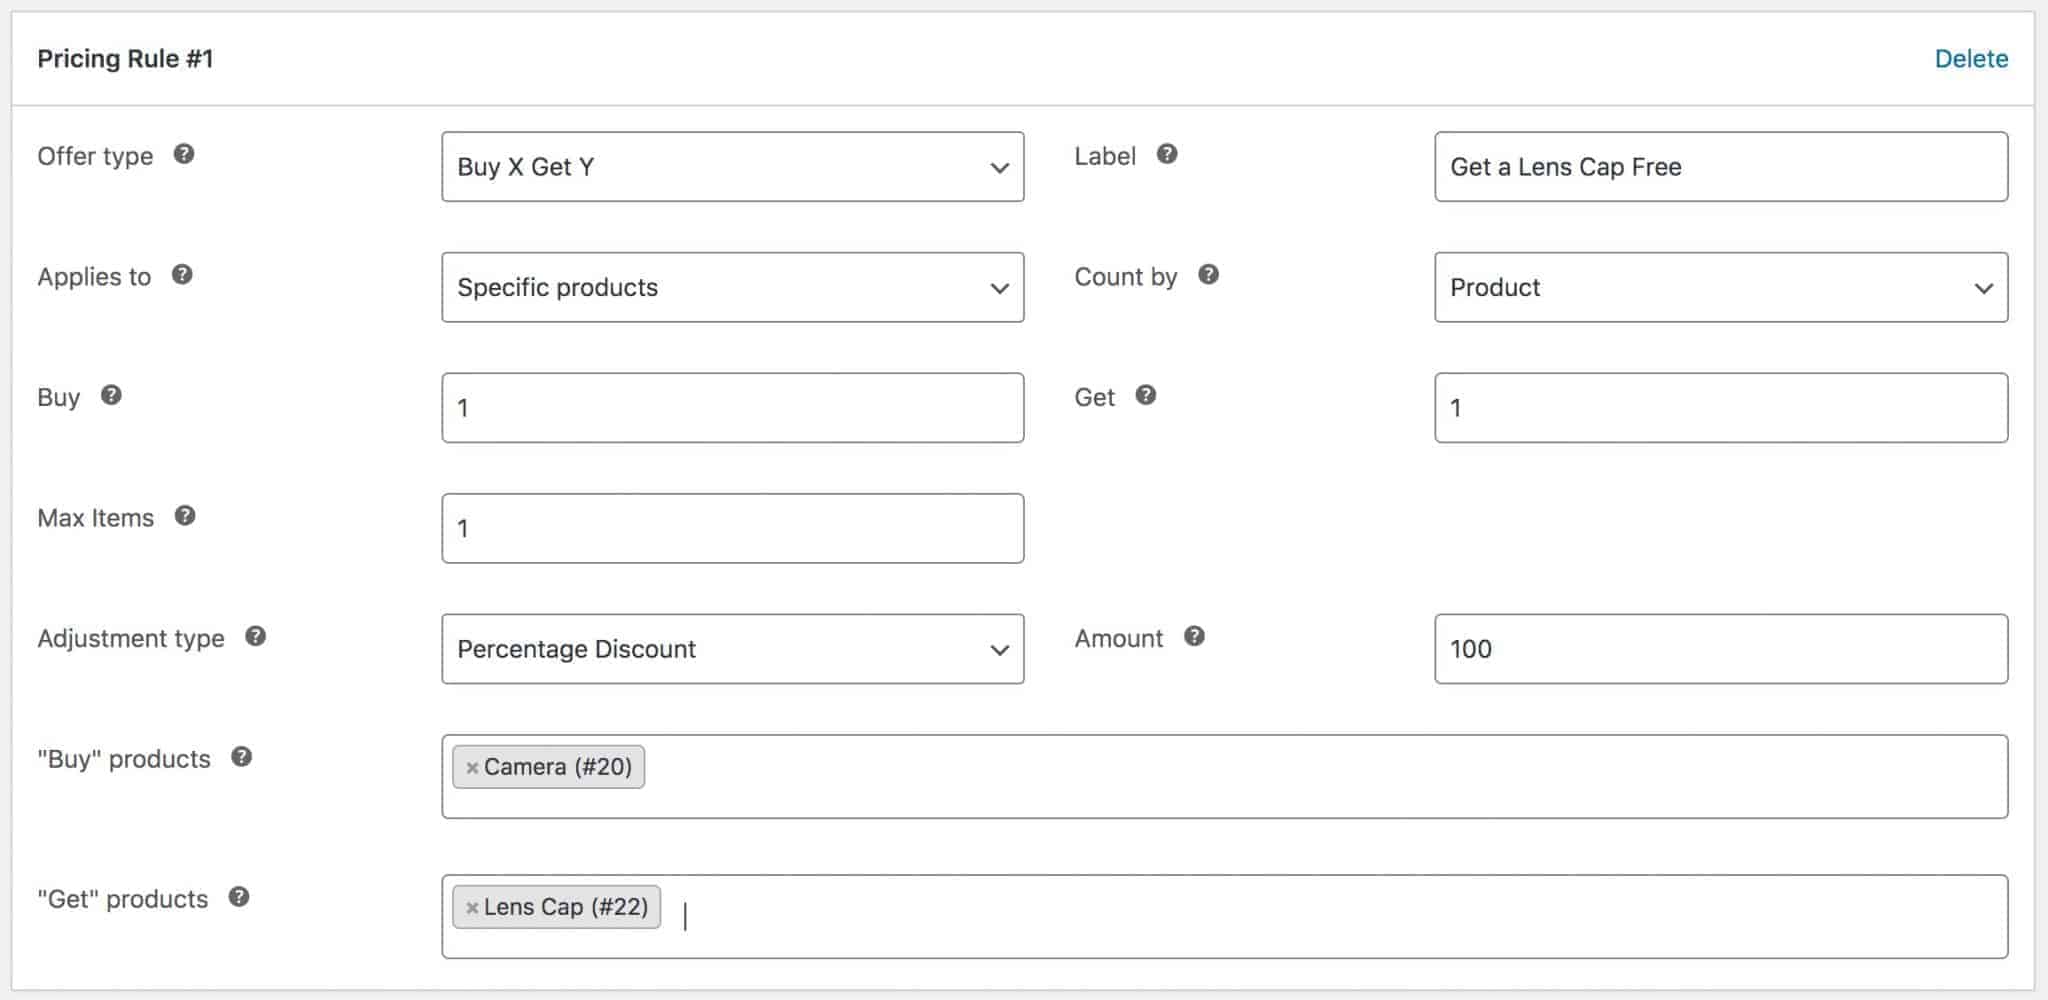Click the Applies to label text
2048x1000 pixels.
click(94, 277)
